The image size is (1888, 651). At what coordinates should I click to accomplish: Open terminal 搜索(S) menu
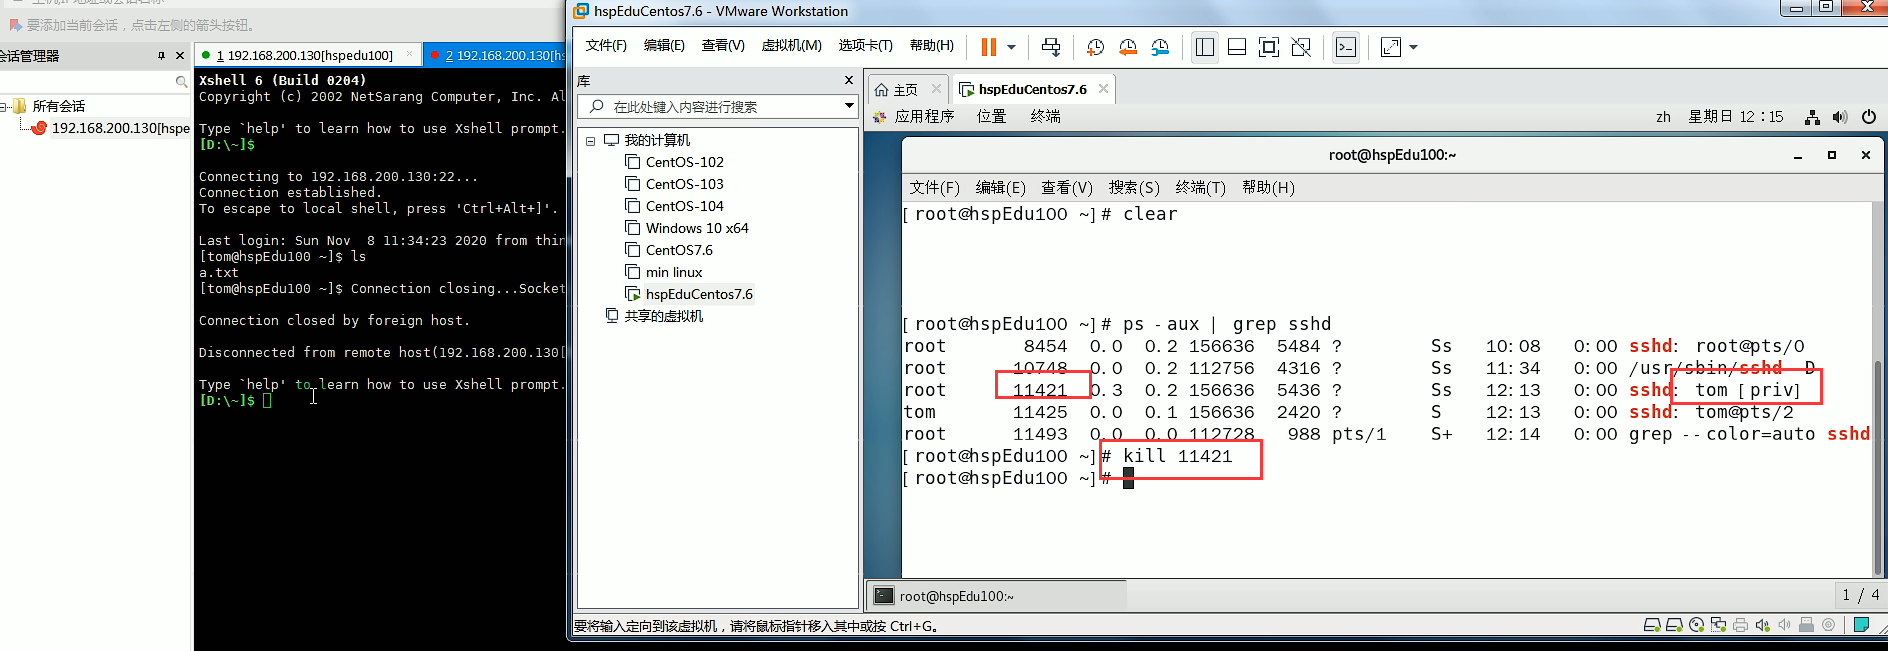click(x=1133, y=187)
